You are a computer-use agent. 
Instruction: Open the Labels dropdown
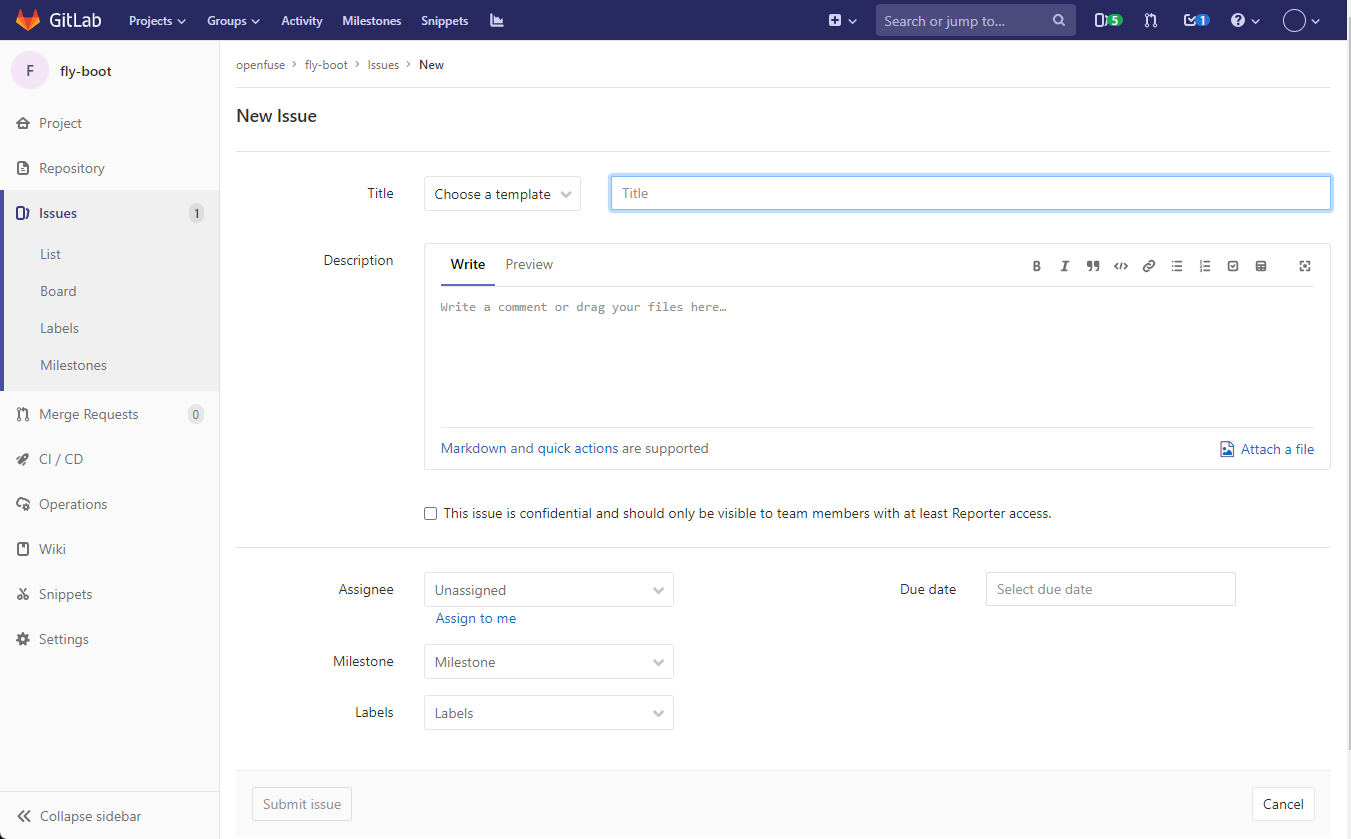coord(548,713)
